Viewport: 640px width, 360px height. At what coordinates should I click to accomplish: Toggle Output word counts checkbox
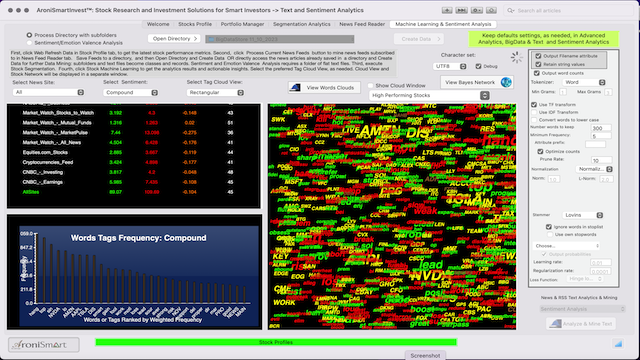[x=537, y=73]
